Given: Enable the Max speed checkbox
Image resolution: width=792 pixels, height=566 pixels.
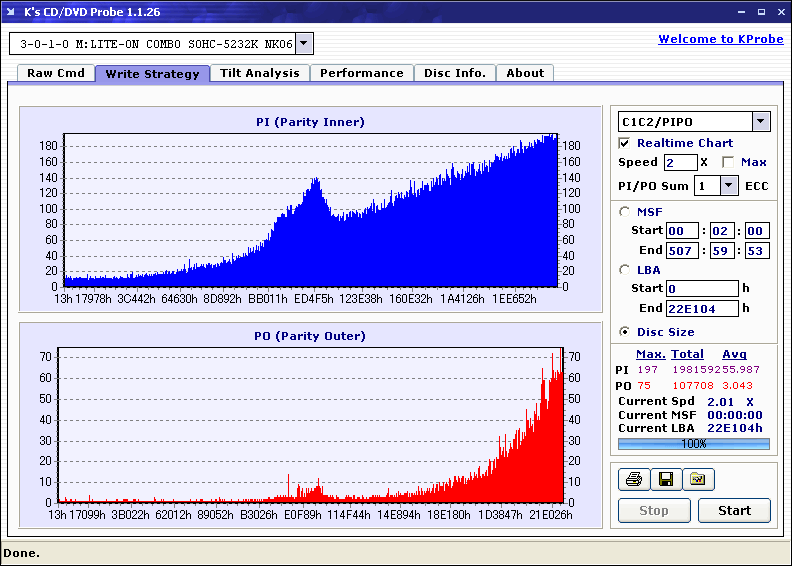Looking at the screenshot, I should tap(728, 162).
